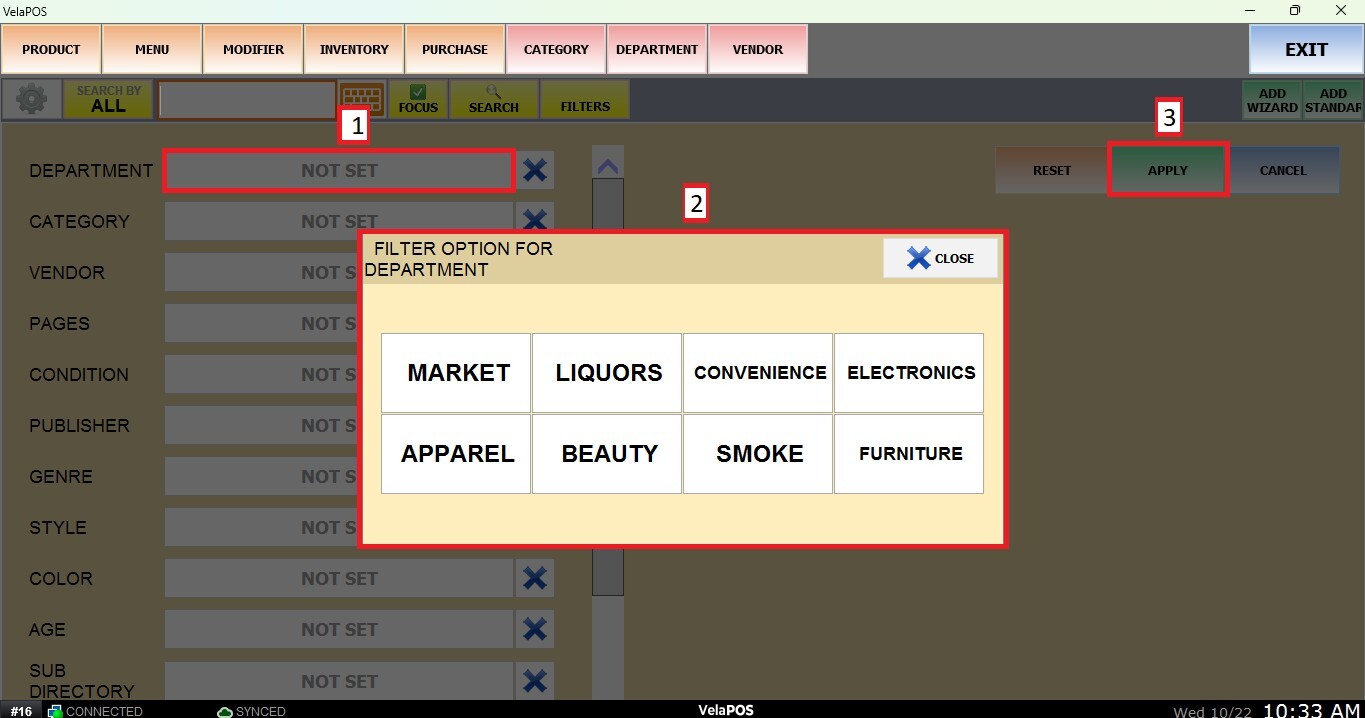Choose the ELECTRONICS department tile

[x=910, y=373]
